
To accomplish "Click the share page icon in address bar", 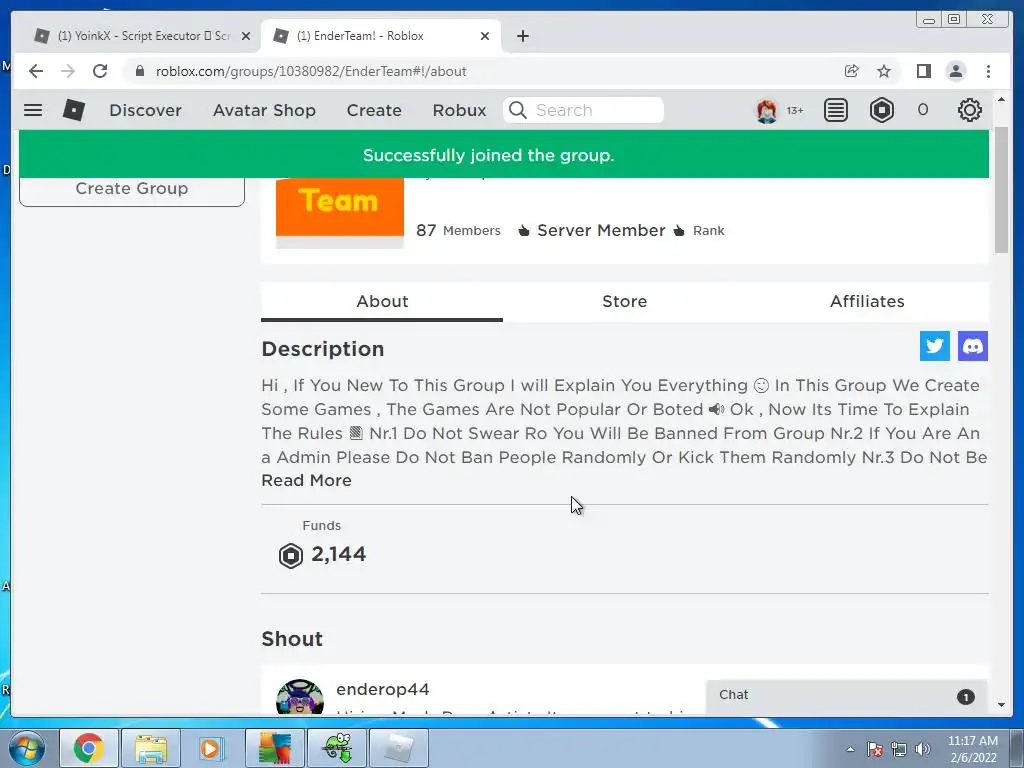I will click(852, 71).
